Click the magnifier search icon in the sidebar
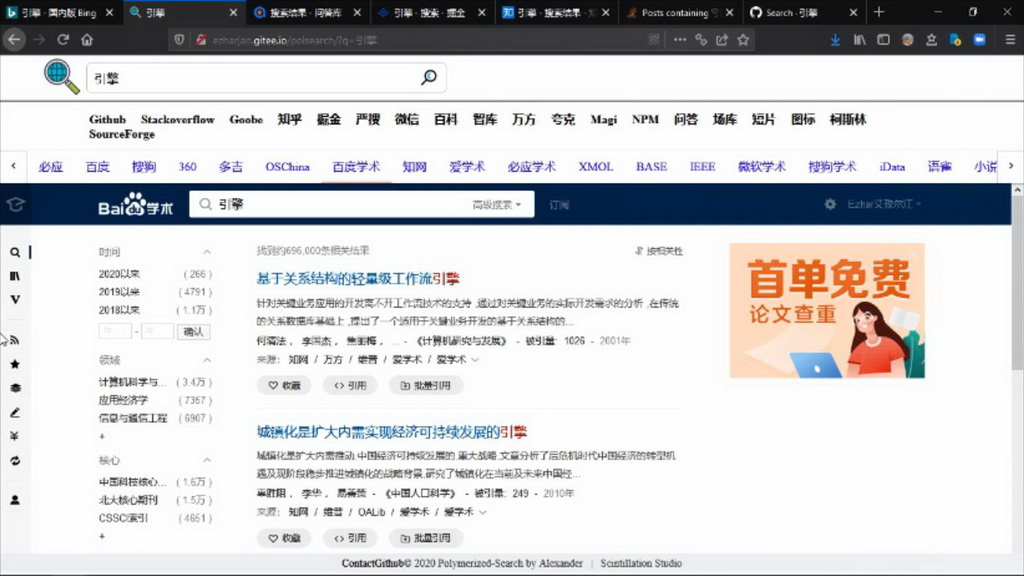The width and height of the screenshot is (1024, 576). pos(14,252)
